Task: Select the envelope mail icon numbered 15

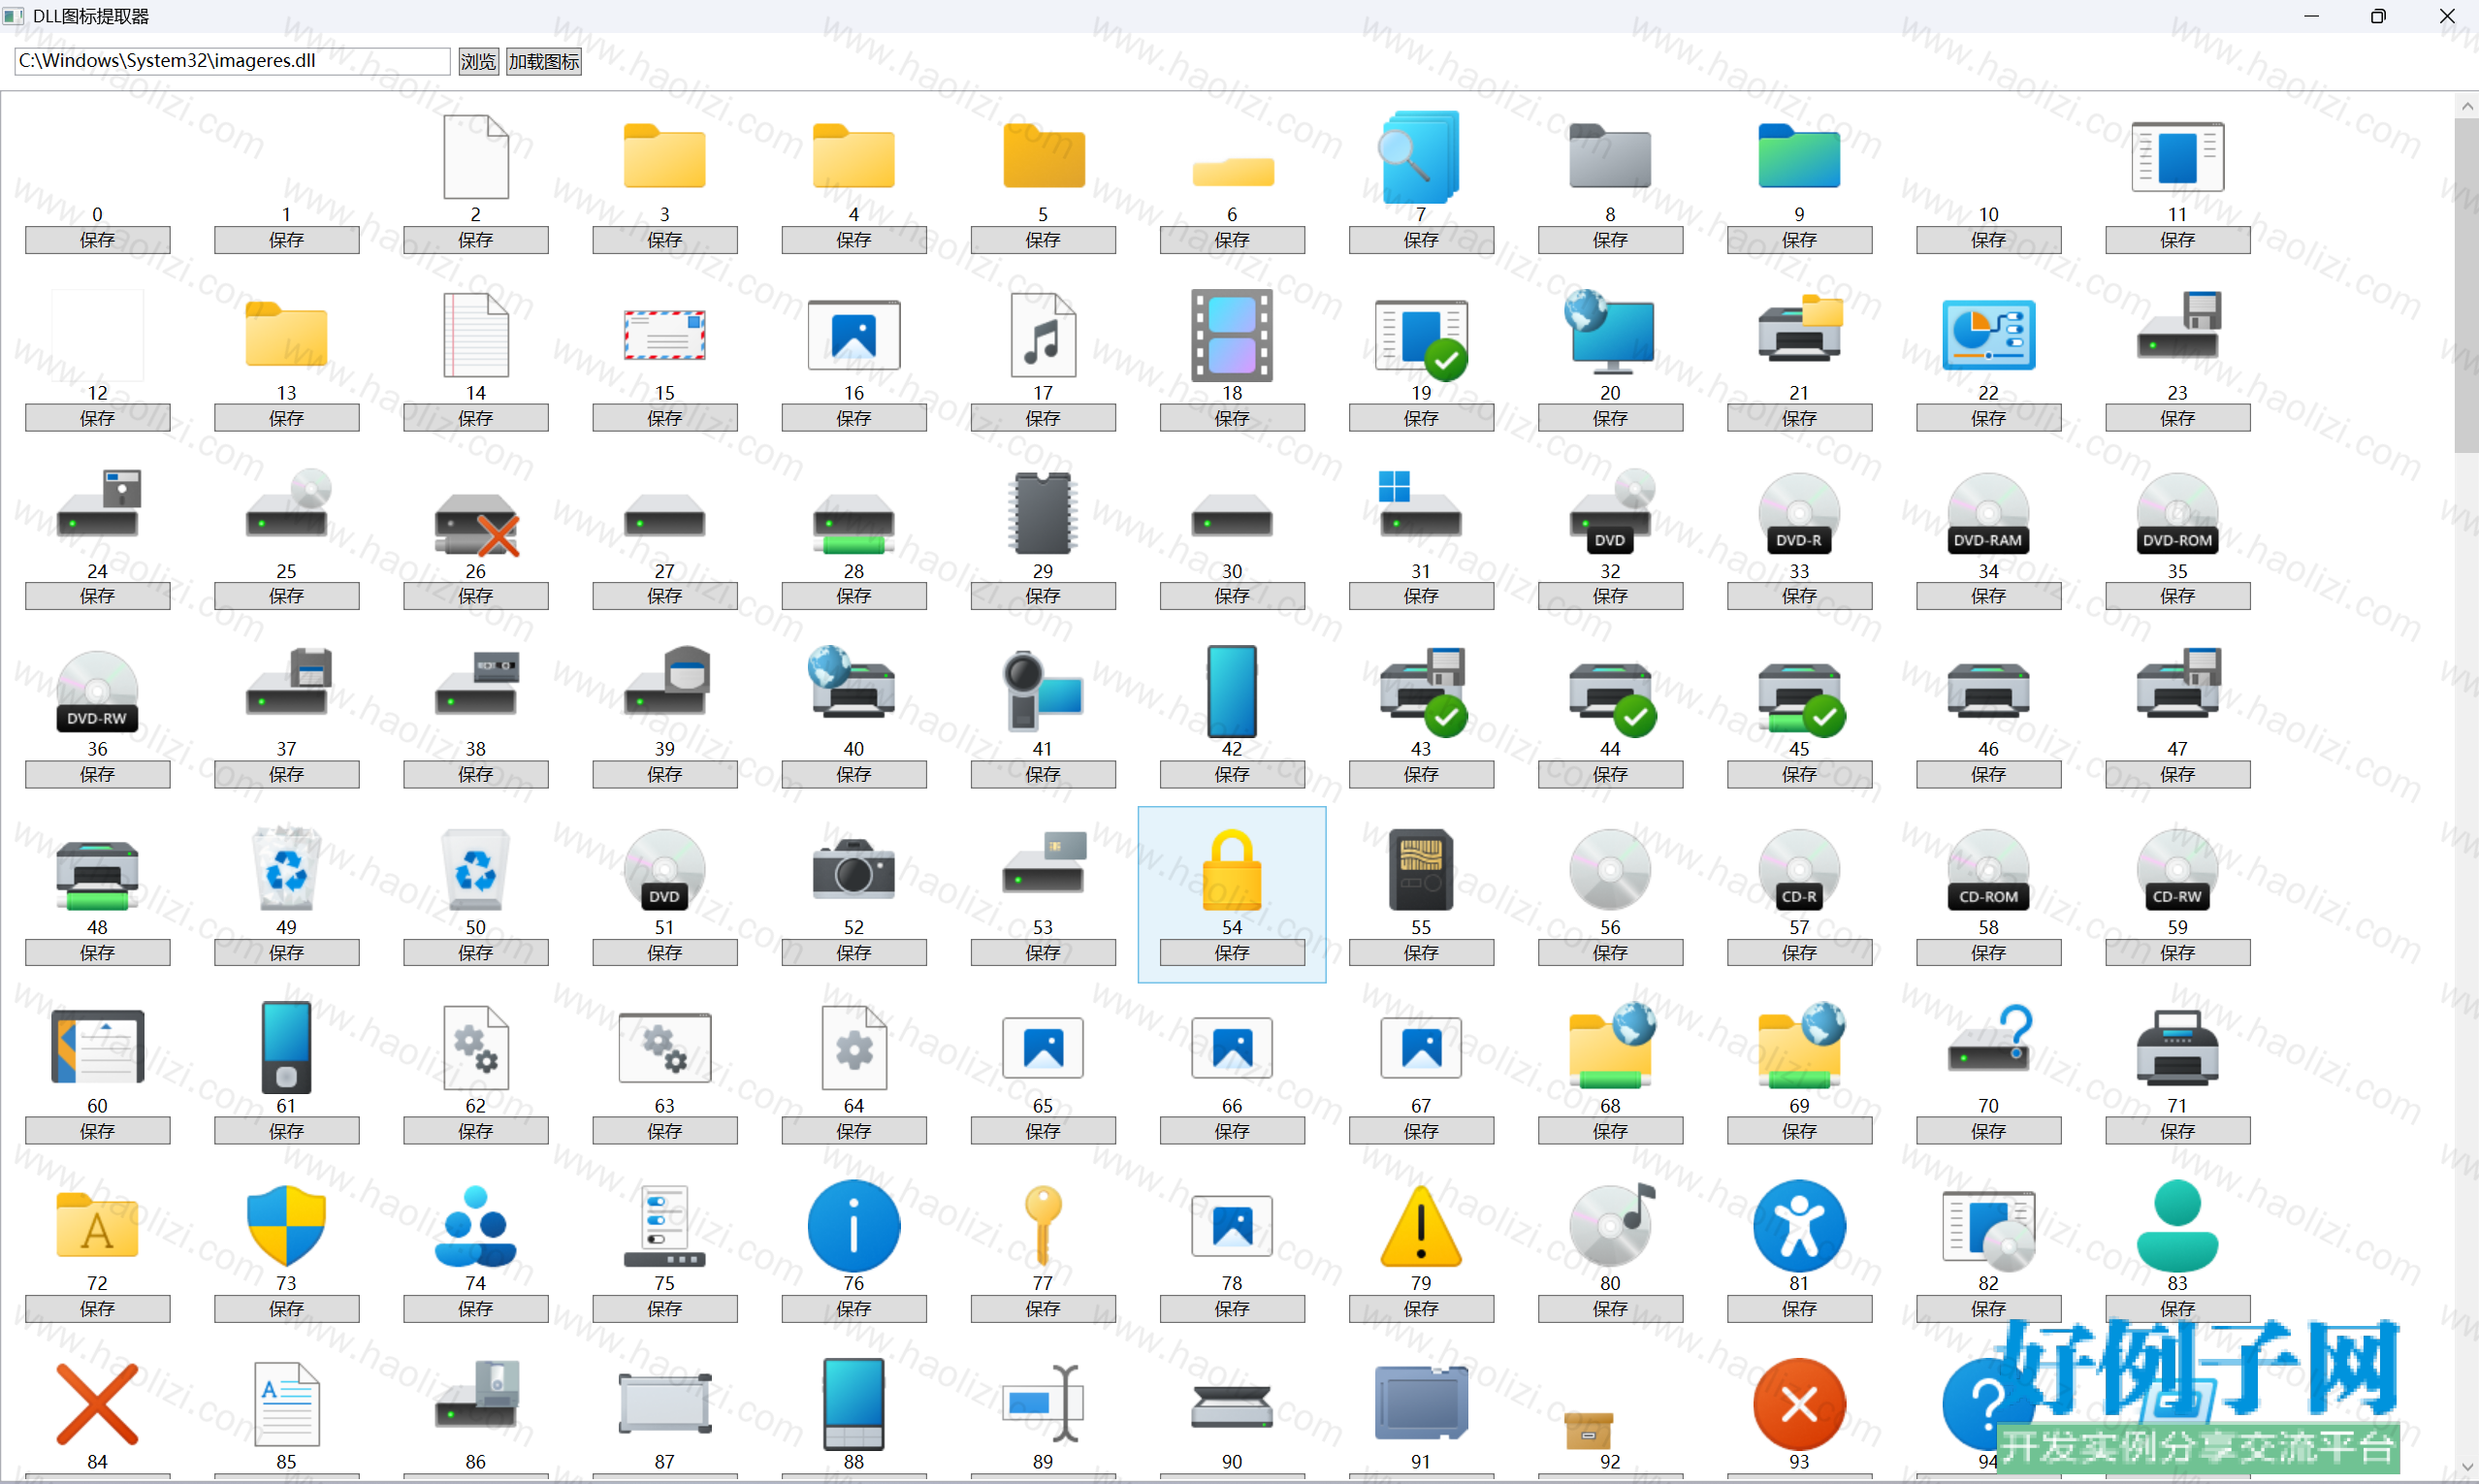Action: (665, 335)
